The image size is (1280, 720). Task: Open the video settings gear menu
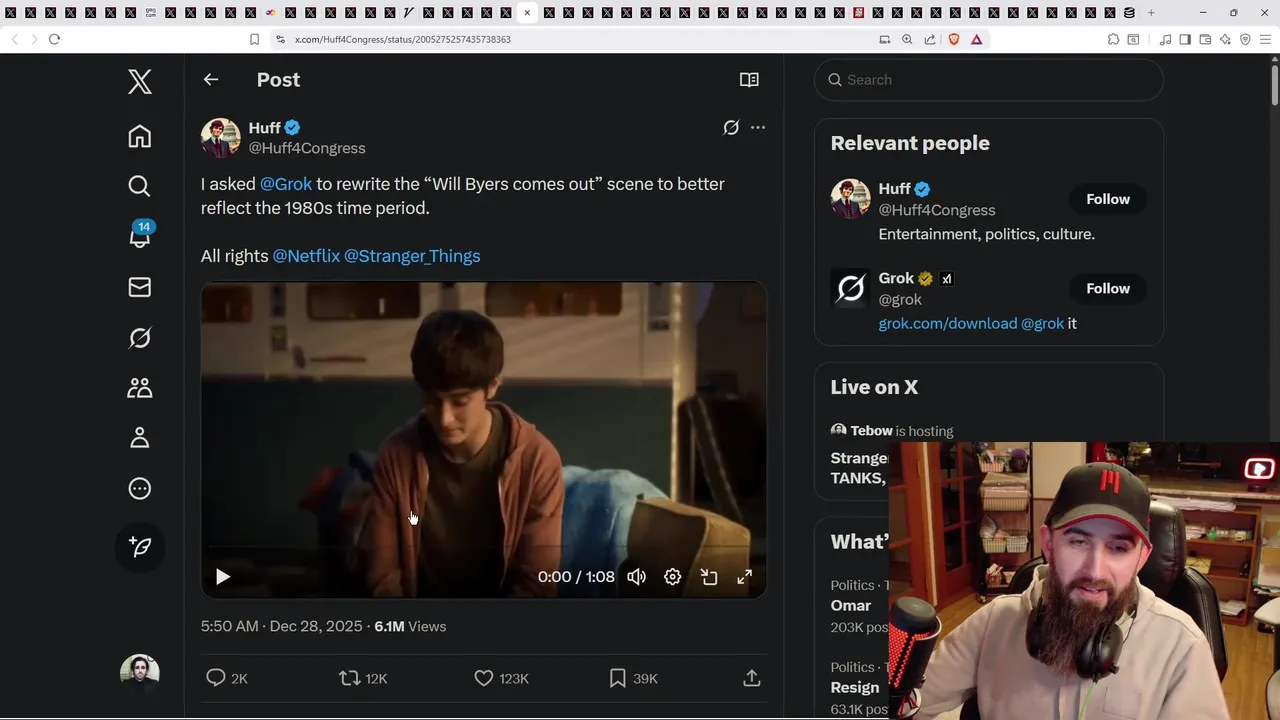click(x=673, y=577)
